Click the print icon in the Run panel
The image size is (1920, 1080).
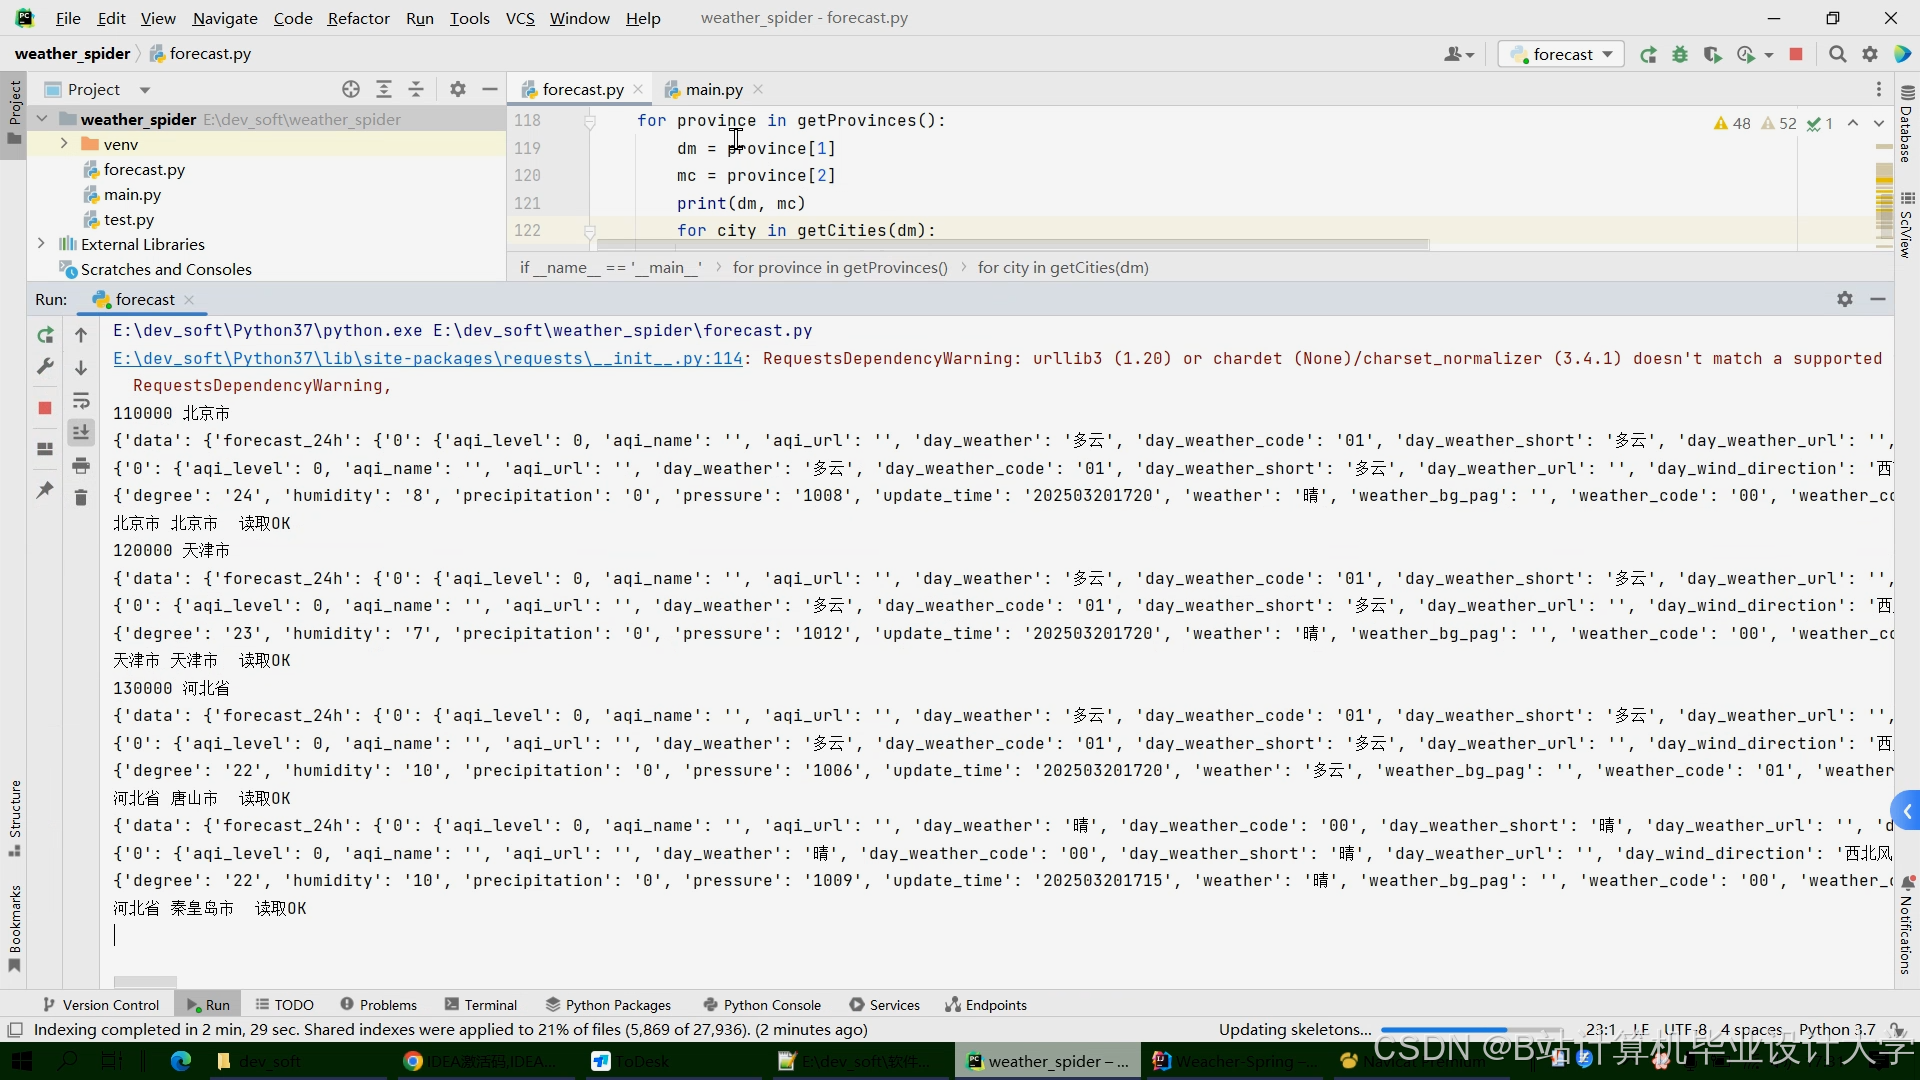pyautogui.click(x=81, y=465)
